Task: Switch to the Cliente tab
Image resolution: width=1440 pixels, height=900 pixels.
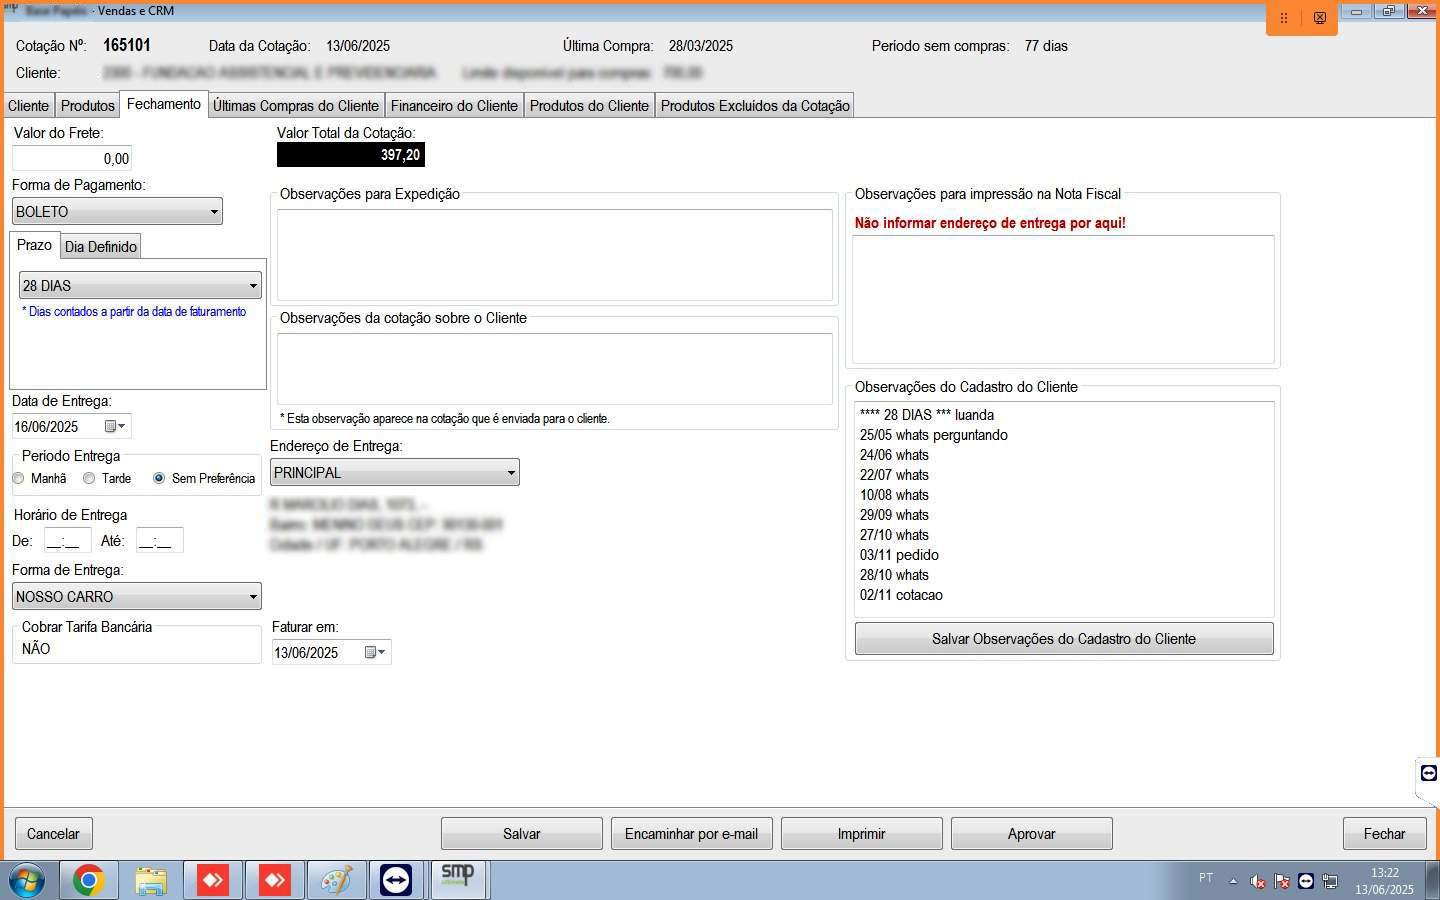Action: pos(28,106)
